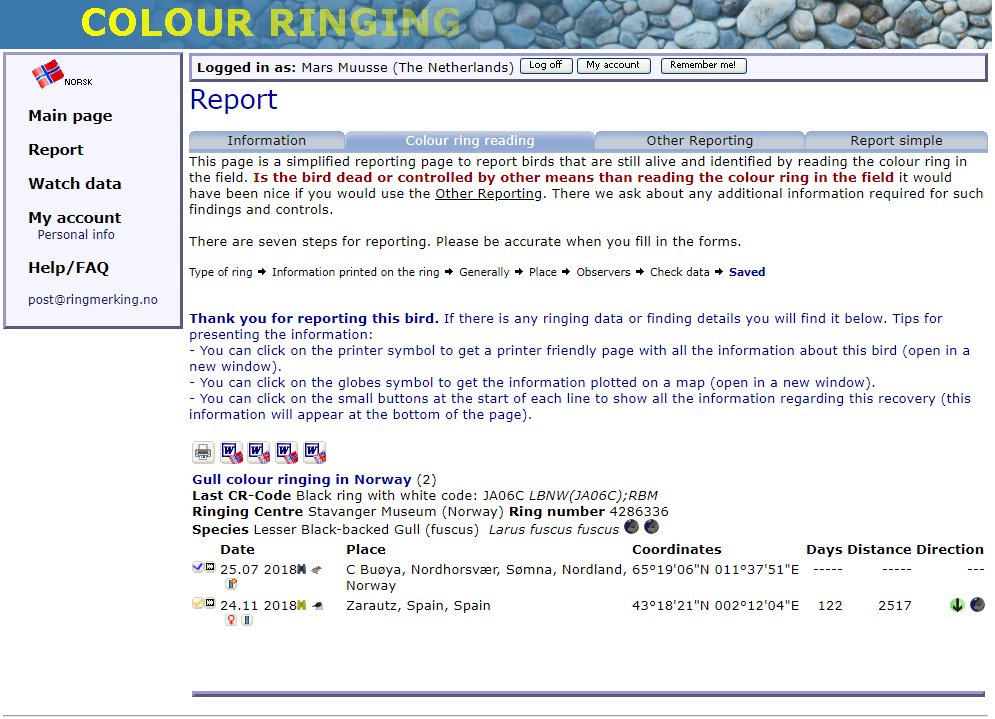
Task: Switch to the Other Reporting tab
Action: (x=699, y=141)
